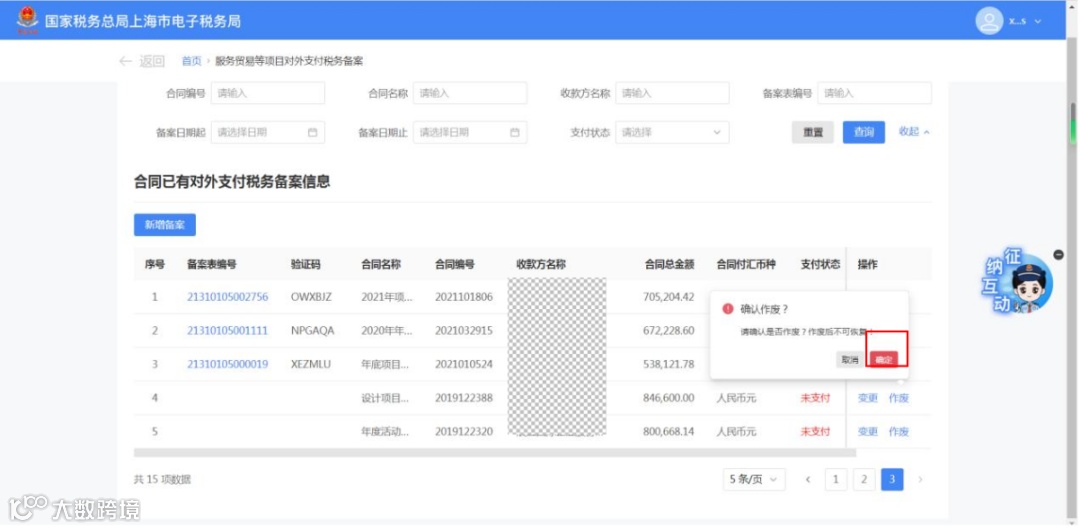Focus the 收款方名称 input field

(x=672, y=93)
